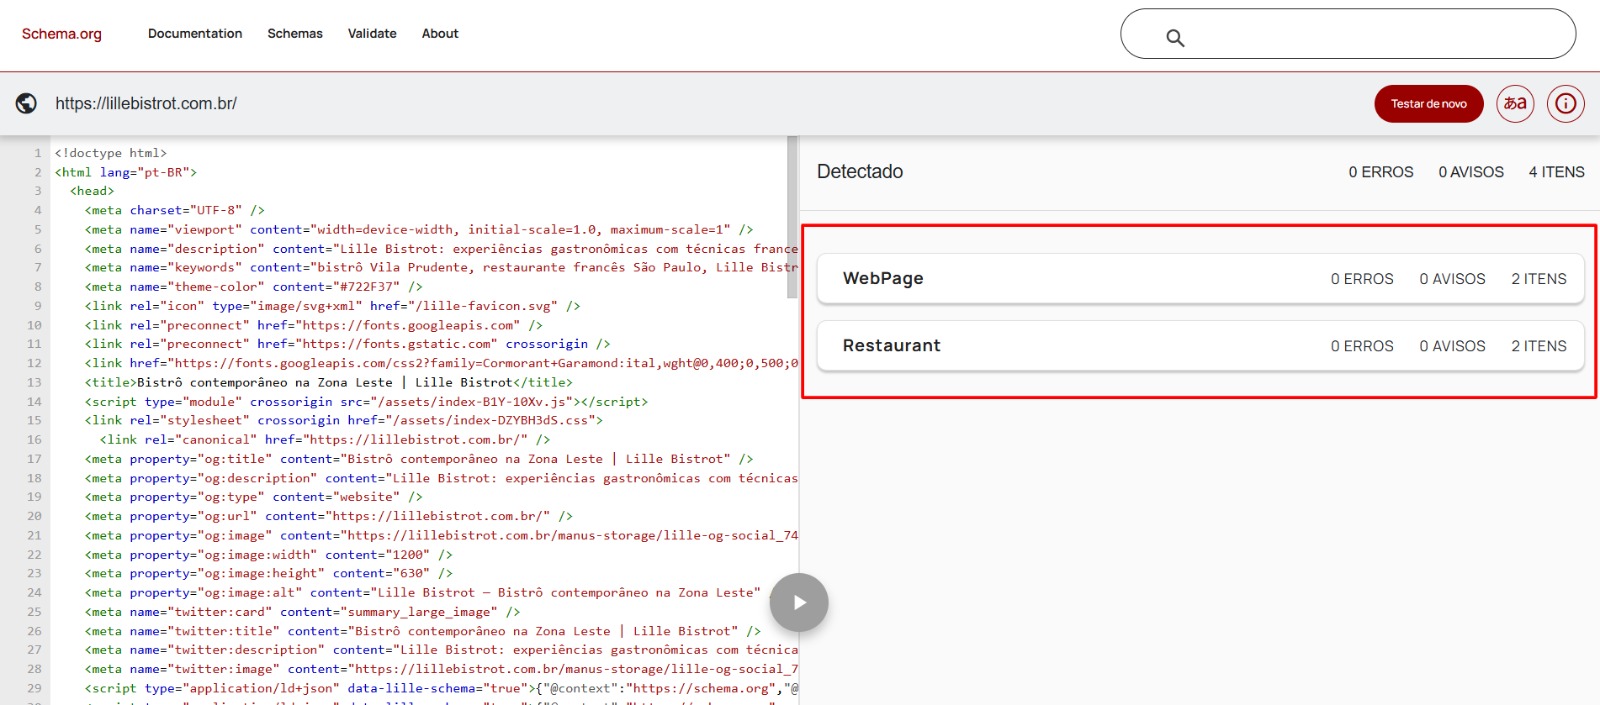Screen dimensions: 1600x705
Task: Click the og:image:height 630 code line
Action: click(269, 574)
